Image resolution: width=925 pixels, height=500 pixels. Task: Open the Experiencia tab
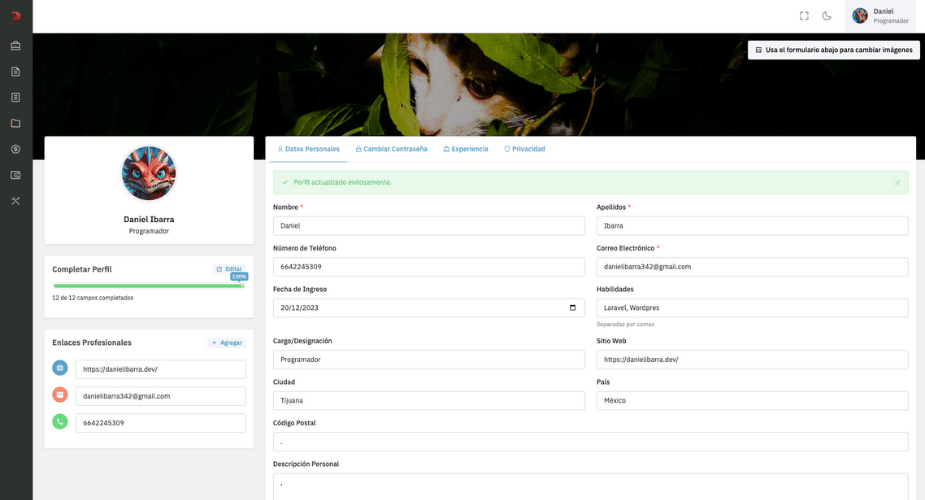click(465, 149)
